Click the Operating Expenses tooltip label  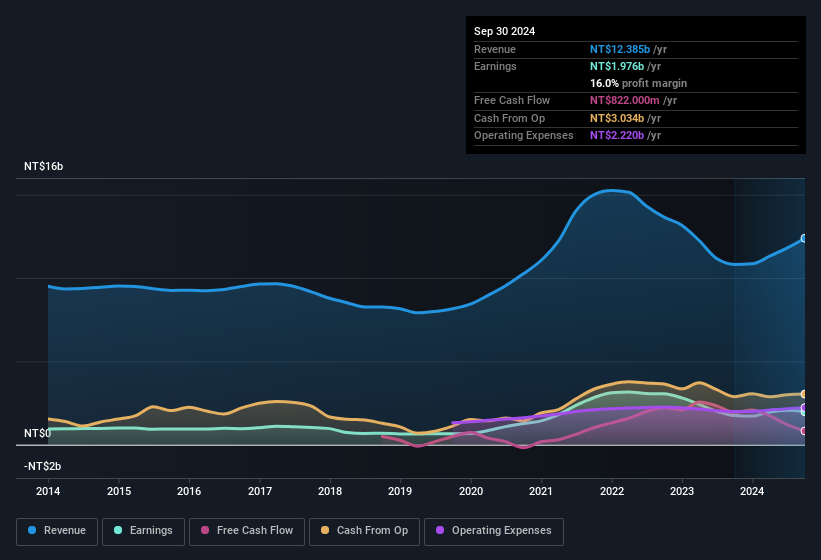pyautogui.click(x=524, y=136)
